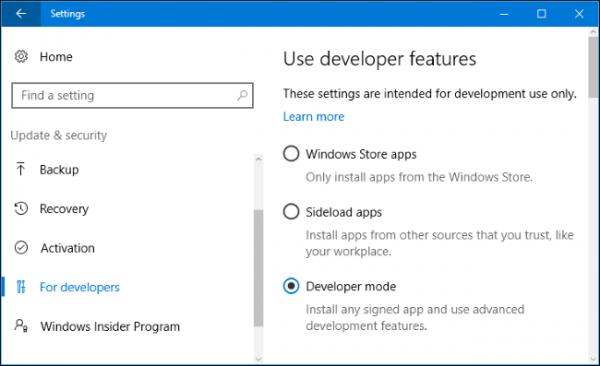Click the Backup up-arrow icon
The image size is (600, 366).
[21, 169]
